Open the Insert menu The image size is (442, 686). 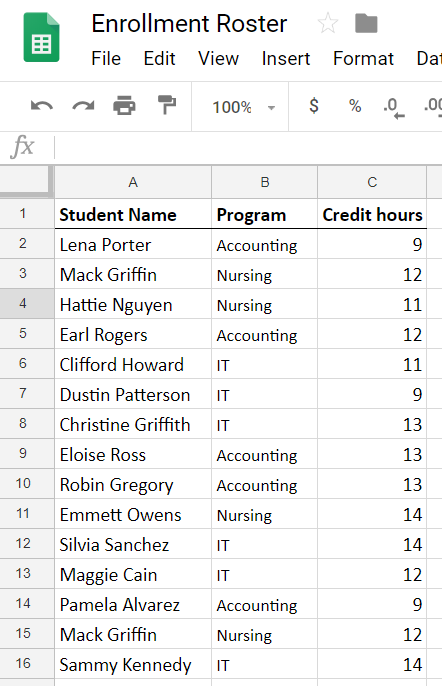pos(286,59)
